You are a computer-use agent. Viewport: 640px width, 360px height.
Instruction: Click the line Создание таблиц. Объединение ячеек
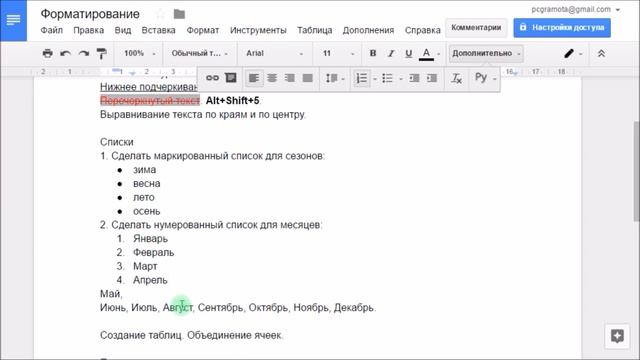pos(191,335)
